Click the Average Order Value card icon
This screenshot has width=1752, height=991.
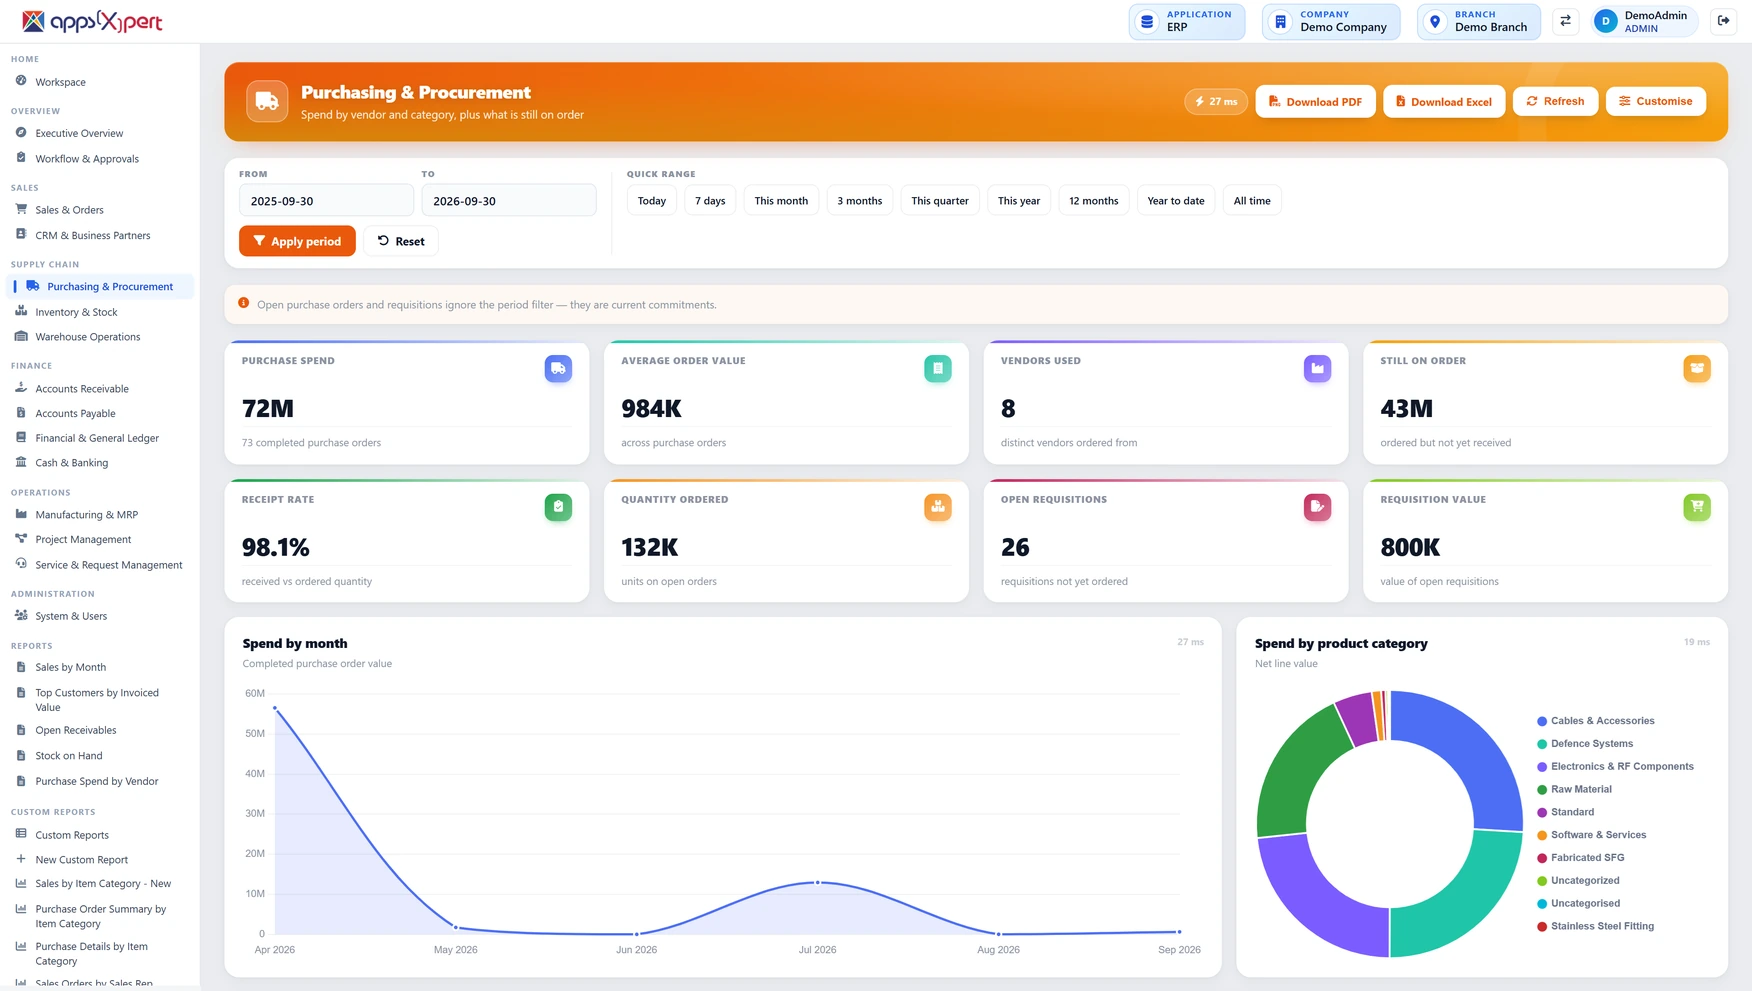point(938,369)
